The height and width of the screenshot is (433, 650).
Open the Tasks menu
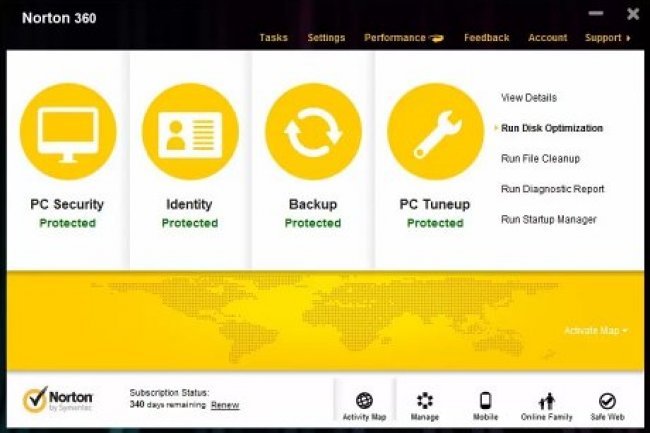(273, 38)
